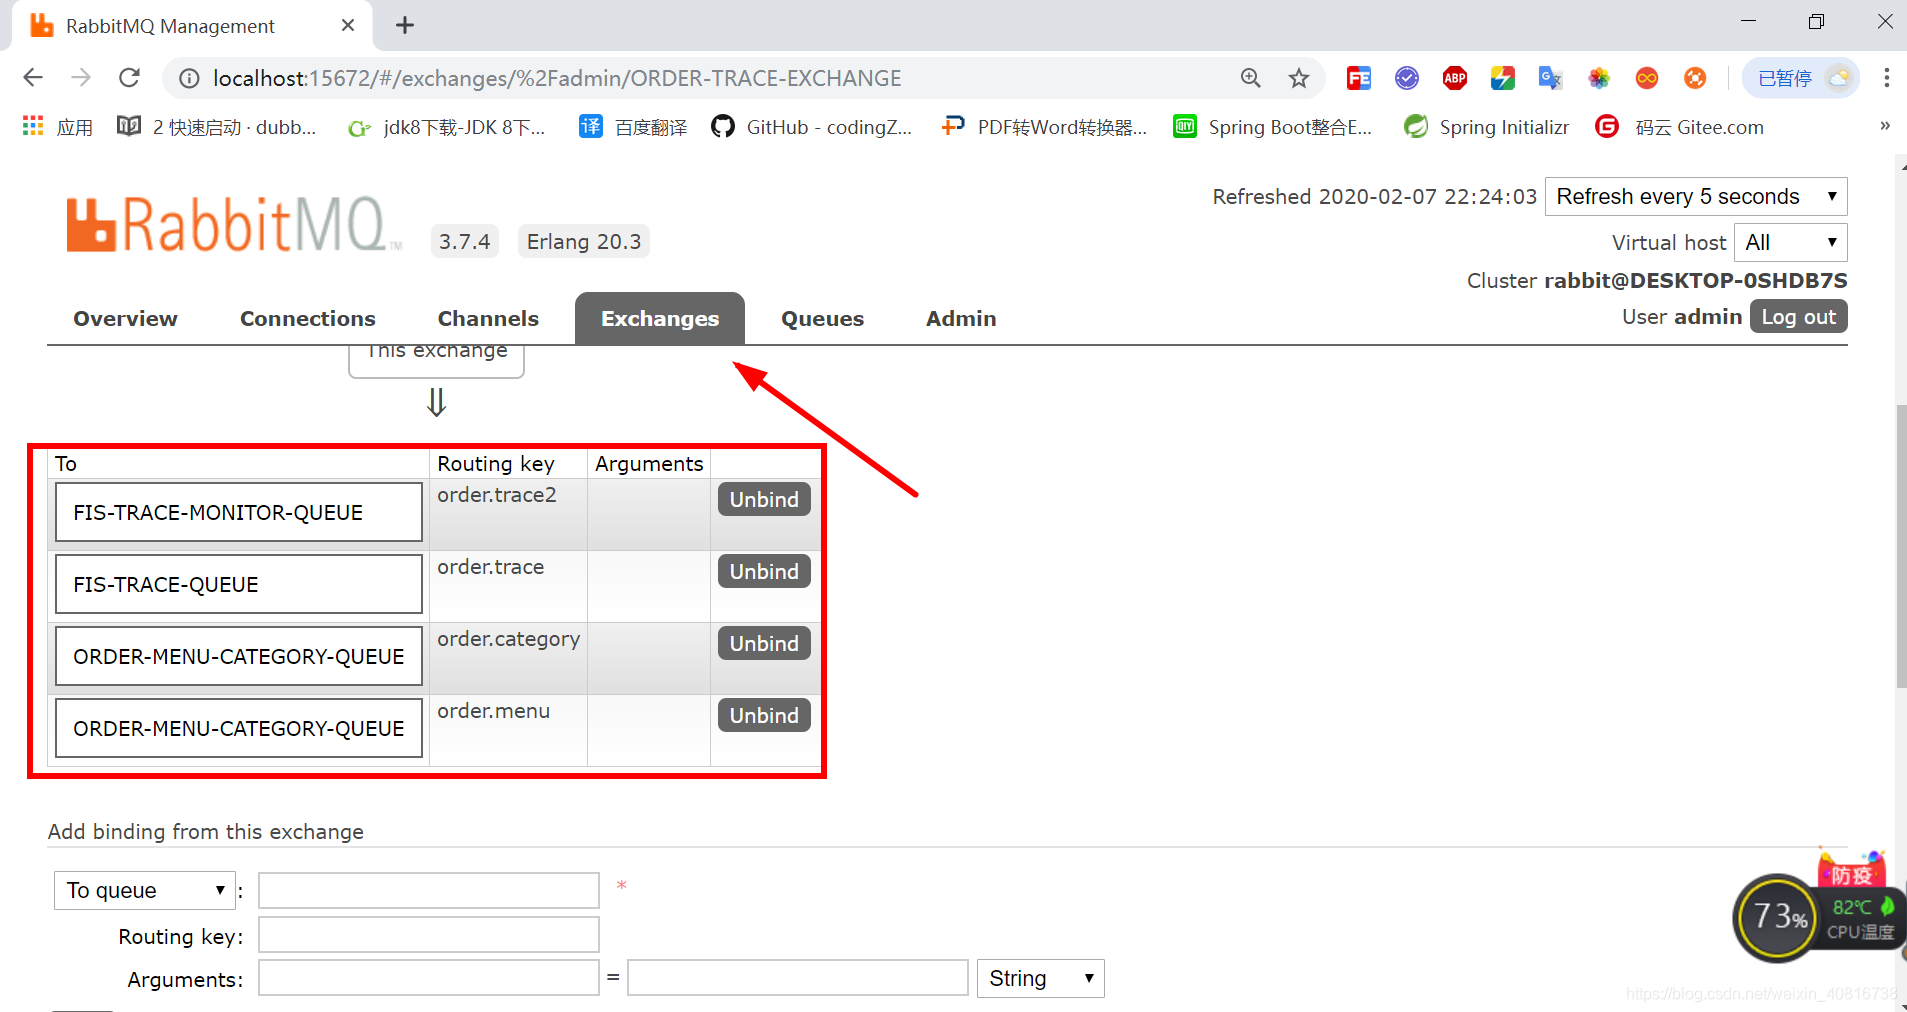The width and height of the screenshot is (1907, 1012).
Task: Open the PDF to Word converter bookmark
Action: (1044, 127)
